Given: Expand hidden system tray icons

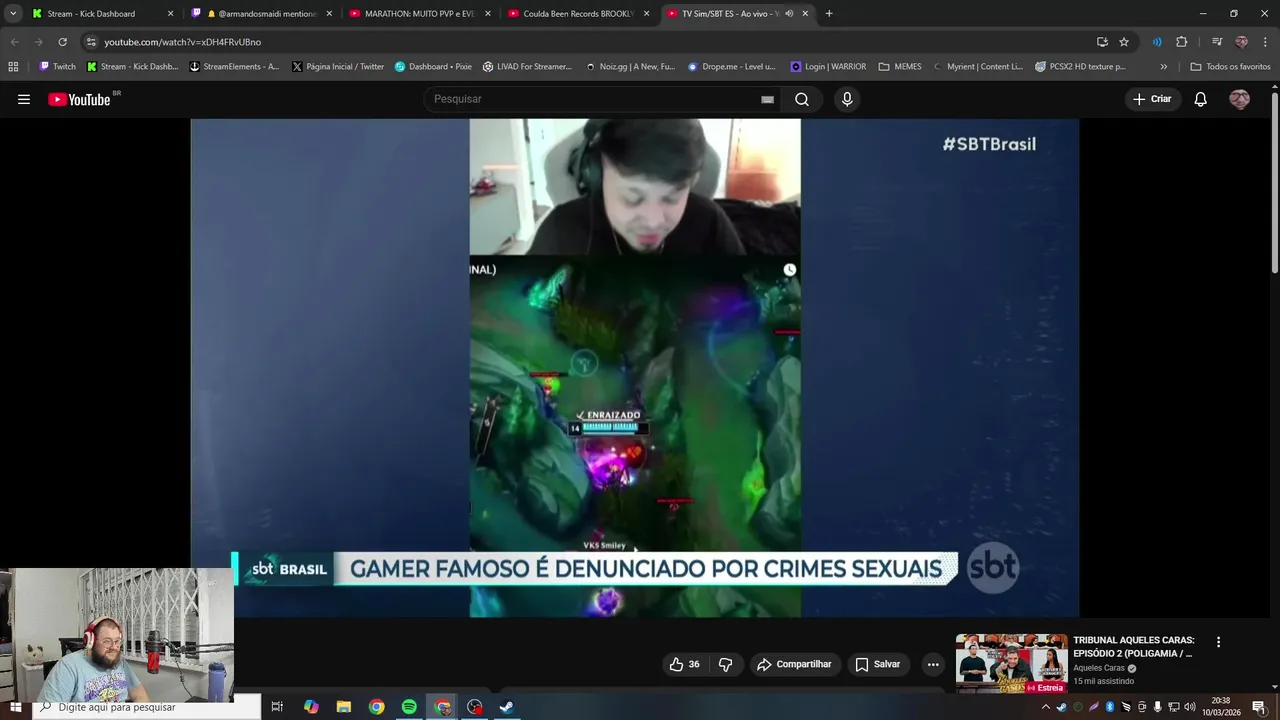Looking at the screenshot, I should tap(1046, 707).
